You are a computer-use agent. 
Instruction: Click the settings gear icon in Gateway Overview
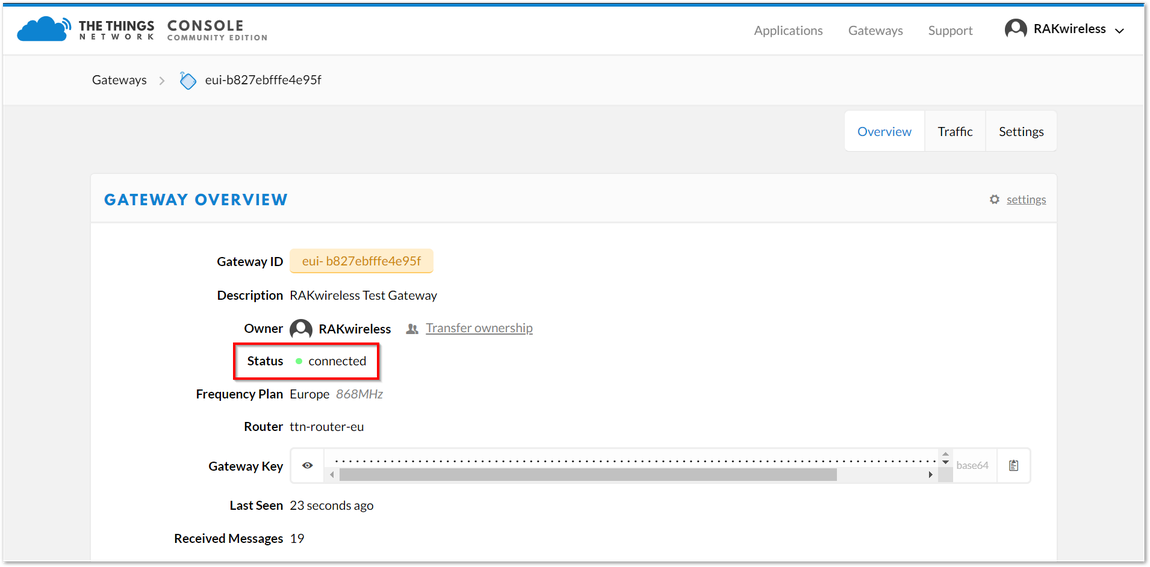995,200
